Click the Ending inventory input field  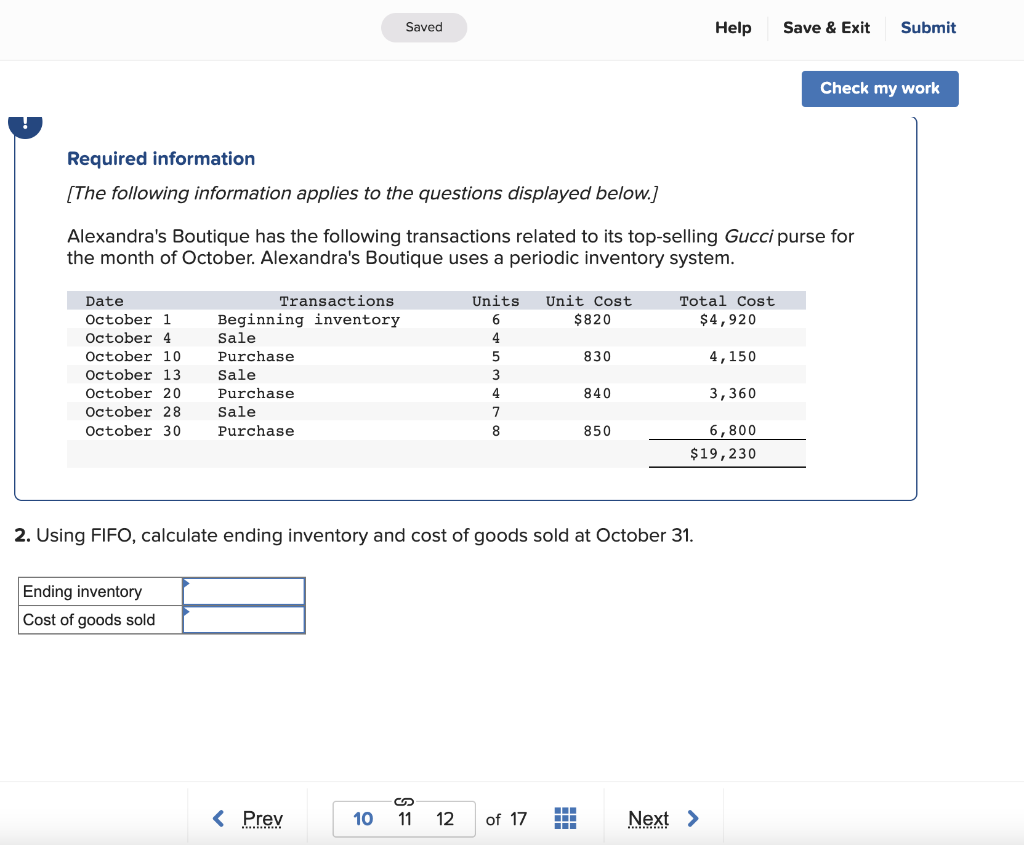tap(244, 590)
